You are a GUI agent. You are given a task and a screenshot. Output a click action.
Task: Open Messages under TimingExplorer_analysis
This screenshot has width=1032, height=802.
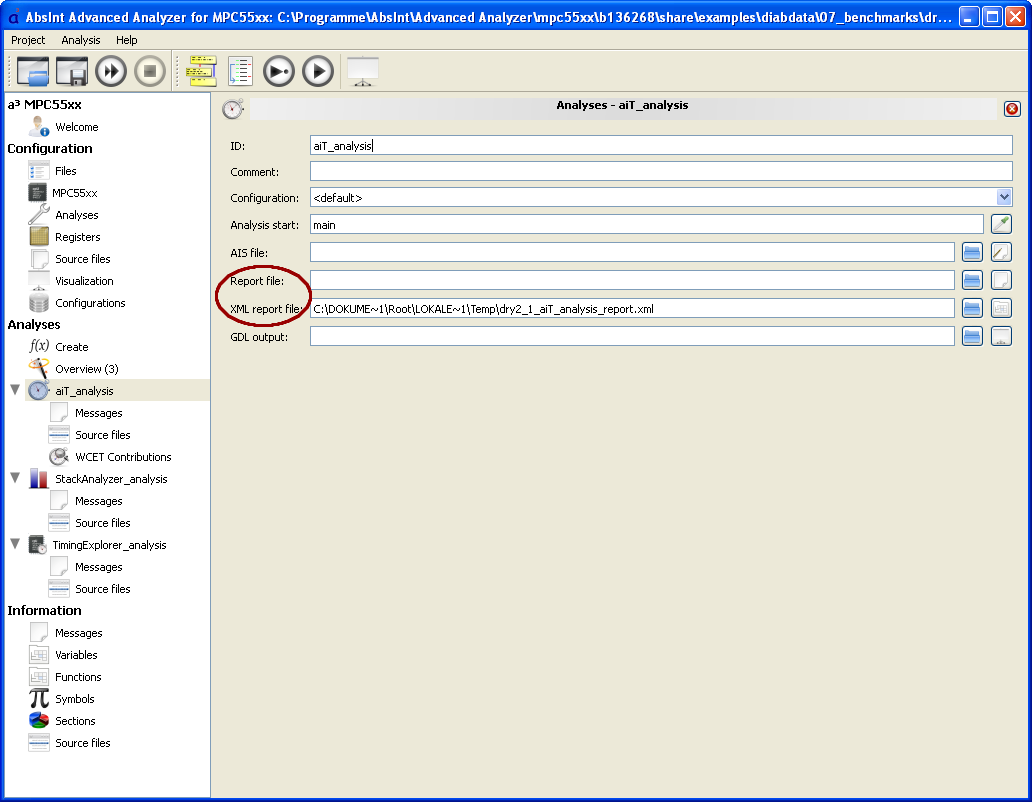pyautogui.click(x=86, y=566)
